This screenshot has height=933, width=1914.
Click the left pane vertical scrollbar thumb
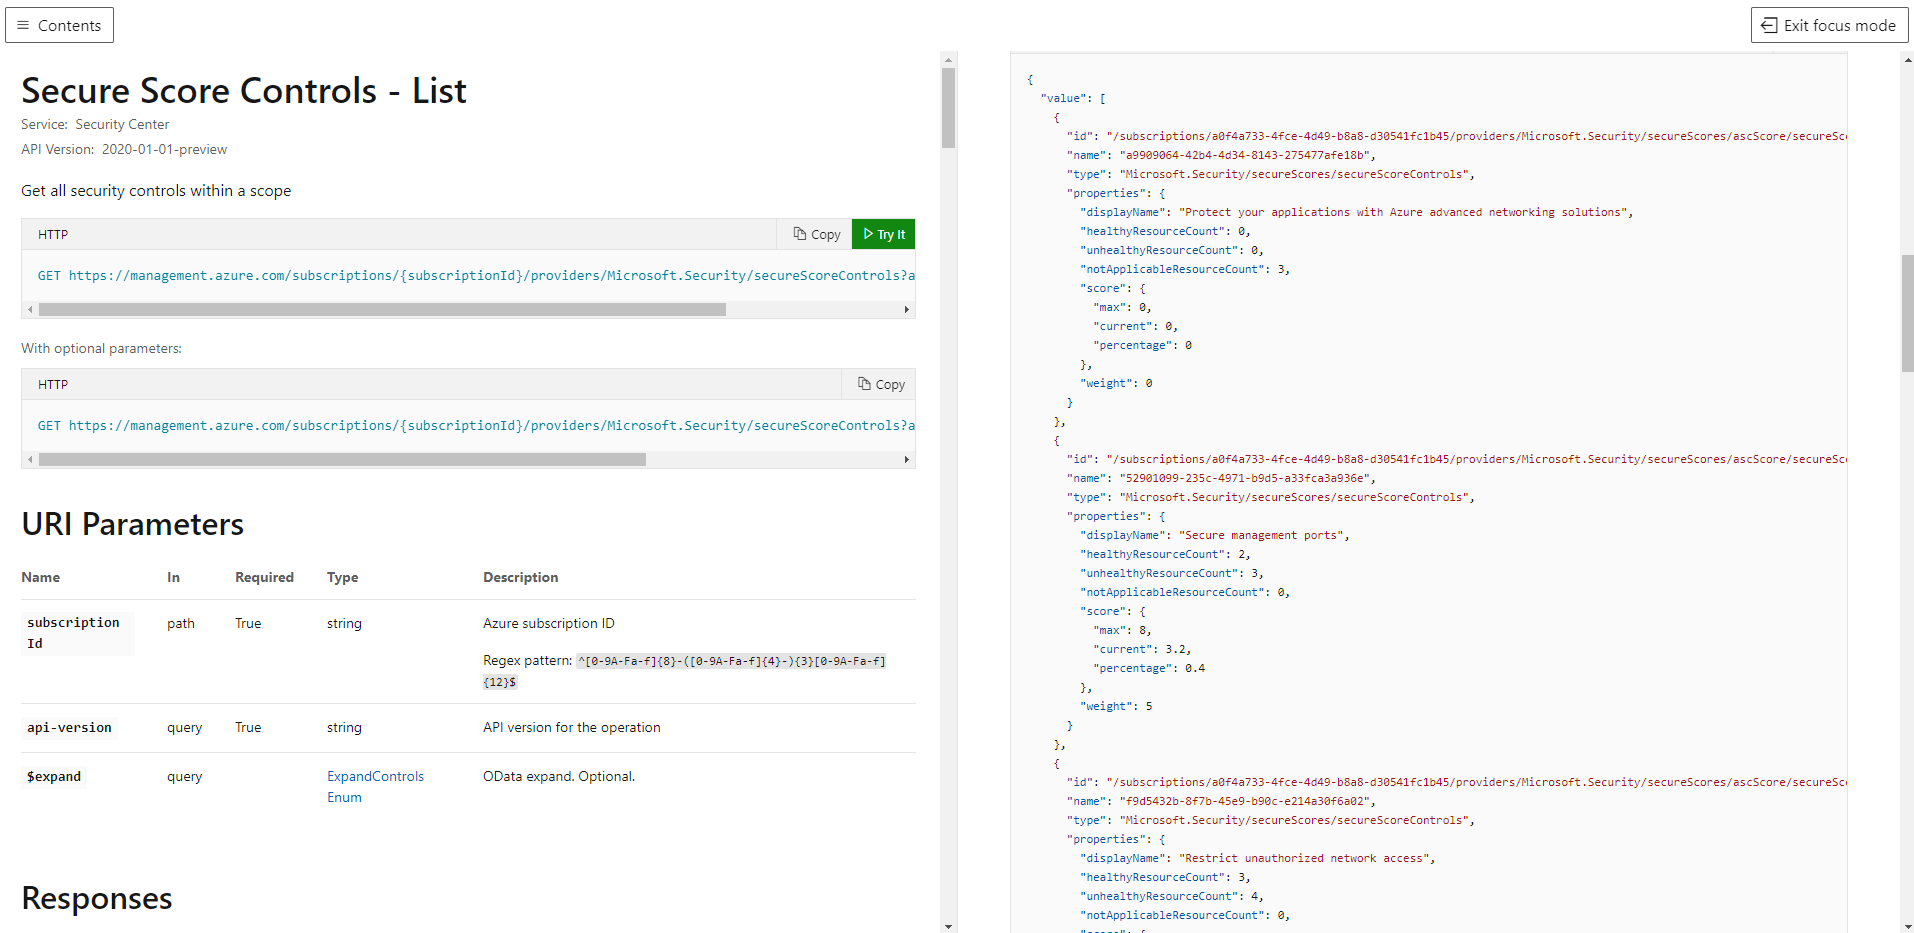pyautogui.click(x=948, y=108)
